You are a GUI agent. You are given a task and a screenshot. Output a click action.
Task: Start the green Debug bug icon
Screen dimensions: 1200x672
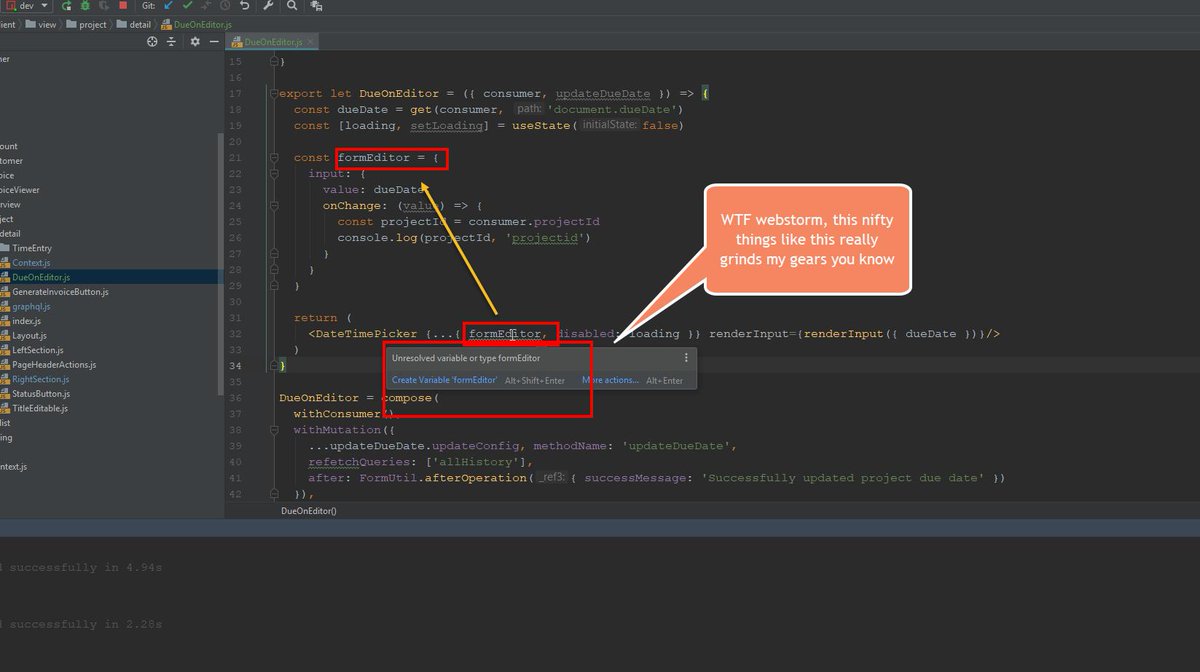(85, 6)
